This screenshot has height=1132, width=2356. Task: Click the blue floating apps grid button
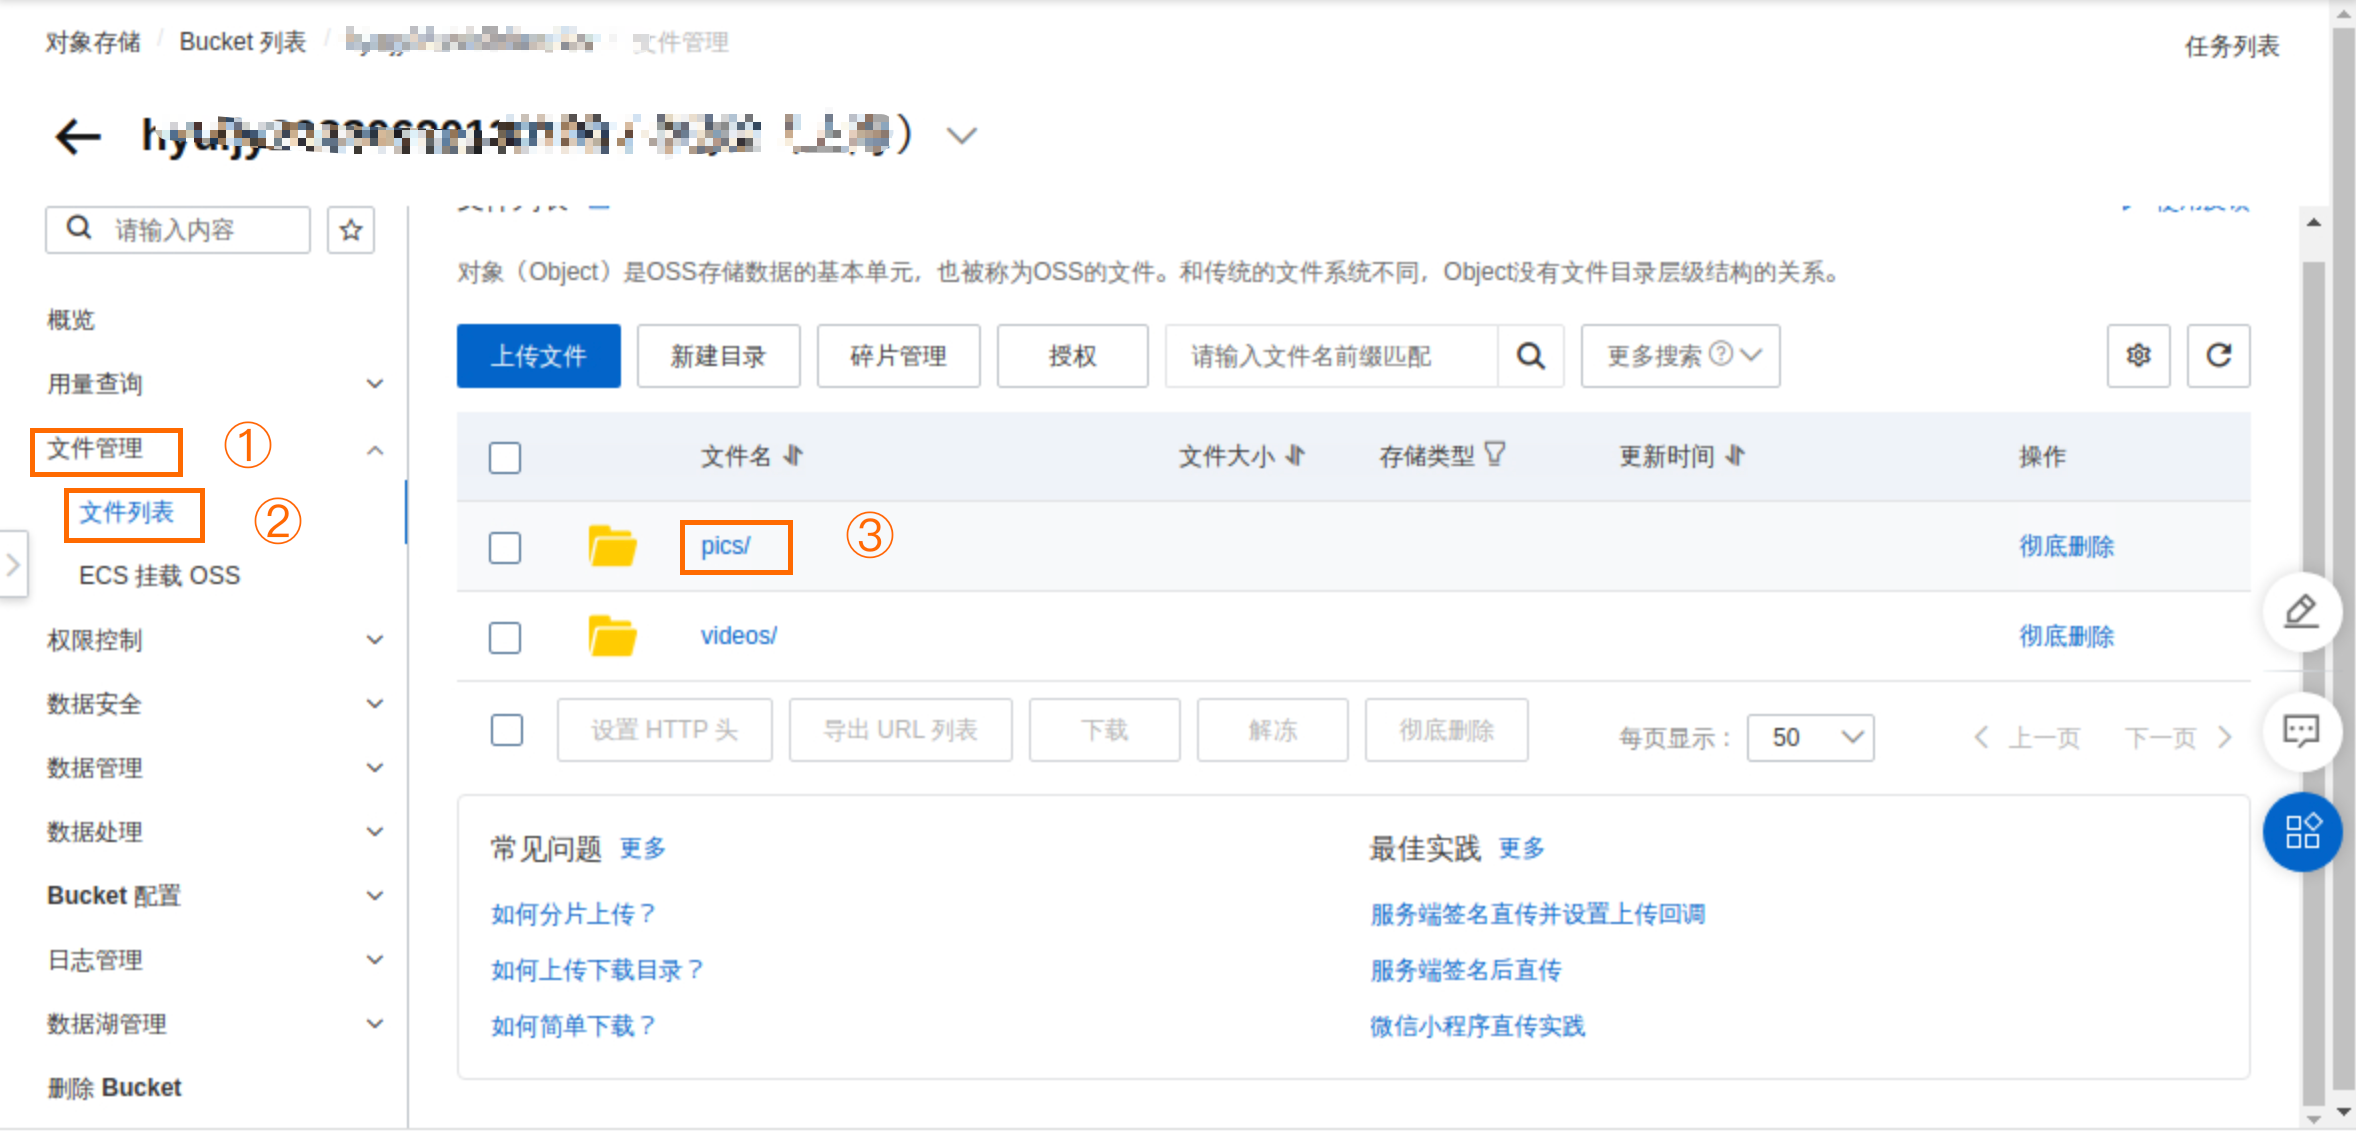(x=2301, y=831)
